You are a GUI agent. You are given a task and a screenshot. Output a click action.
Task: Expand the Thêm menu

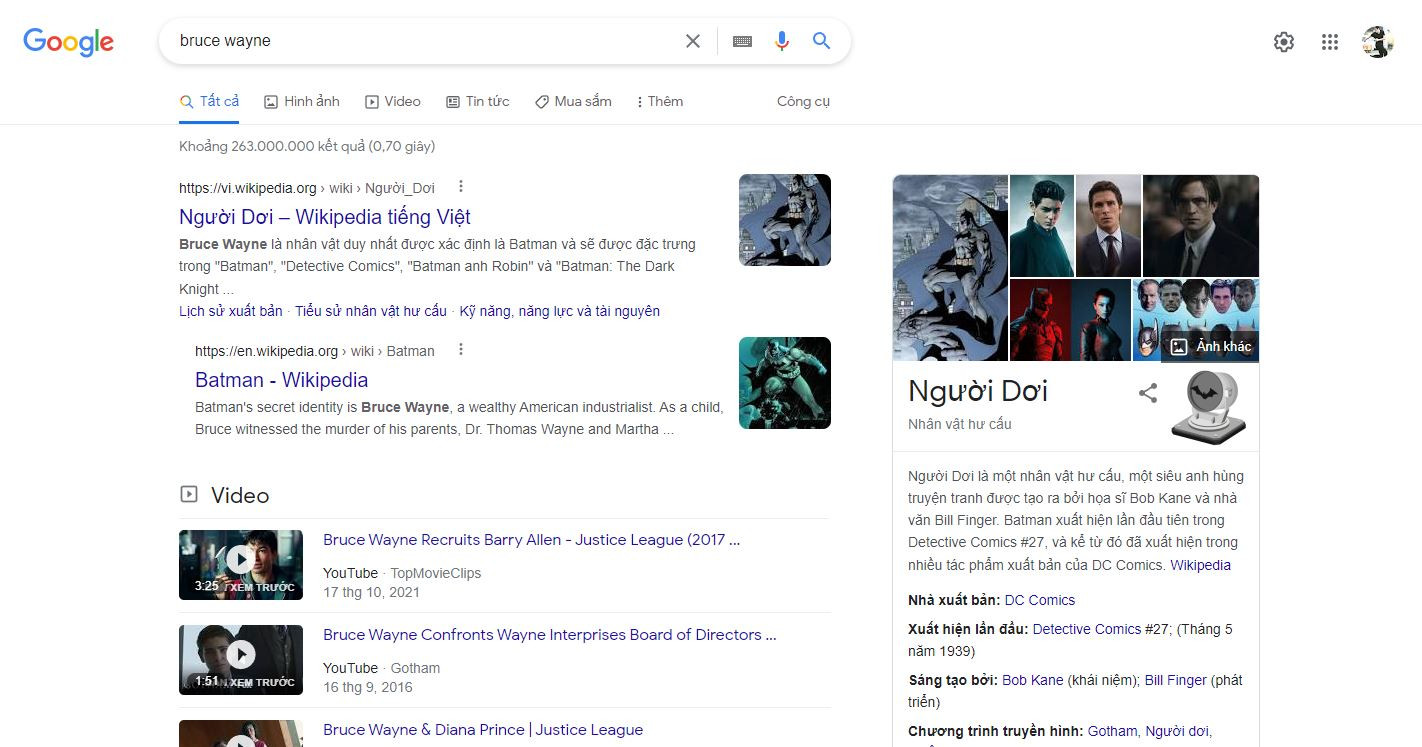[x=660, y=101]
